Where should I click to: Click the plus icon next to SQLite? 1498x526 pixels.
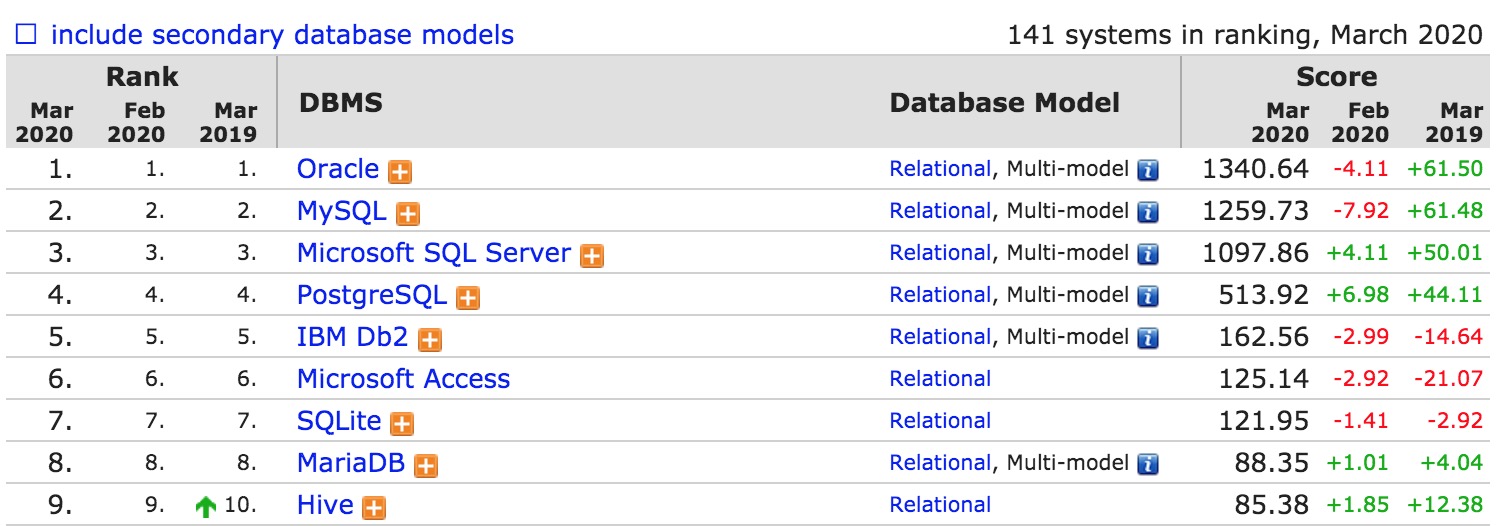402,424
